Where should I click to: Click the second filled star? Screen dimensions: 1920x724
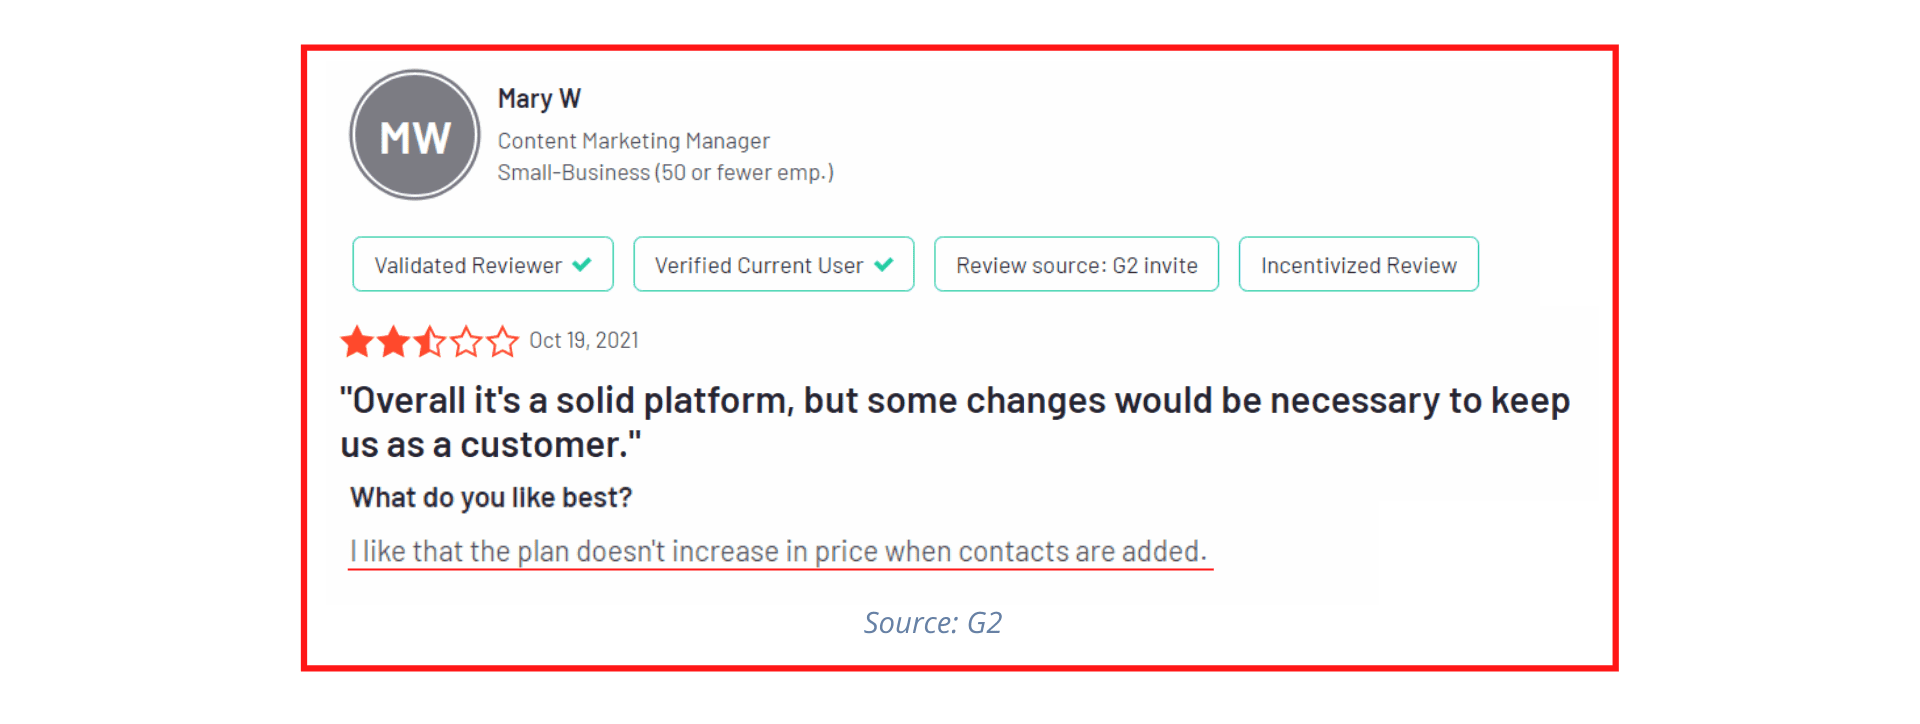pos(394,342)
